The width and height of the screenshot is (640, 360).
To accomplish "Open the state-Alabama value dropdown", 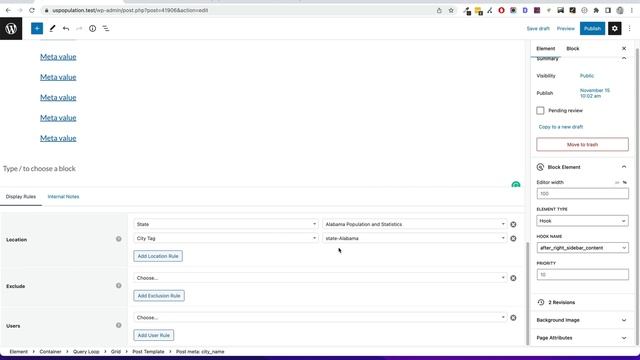I will point(415,238).
